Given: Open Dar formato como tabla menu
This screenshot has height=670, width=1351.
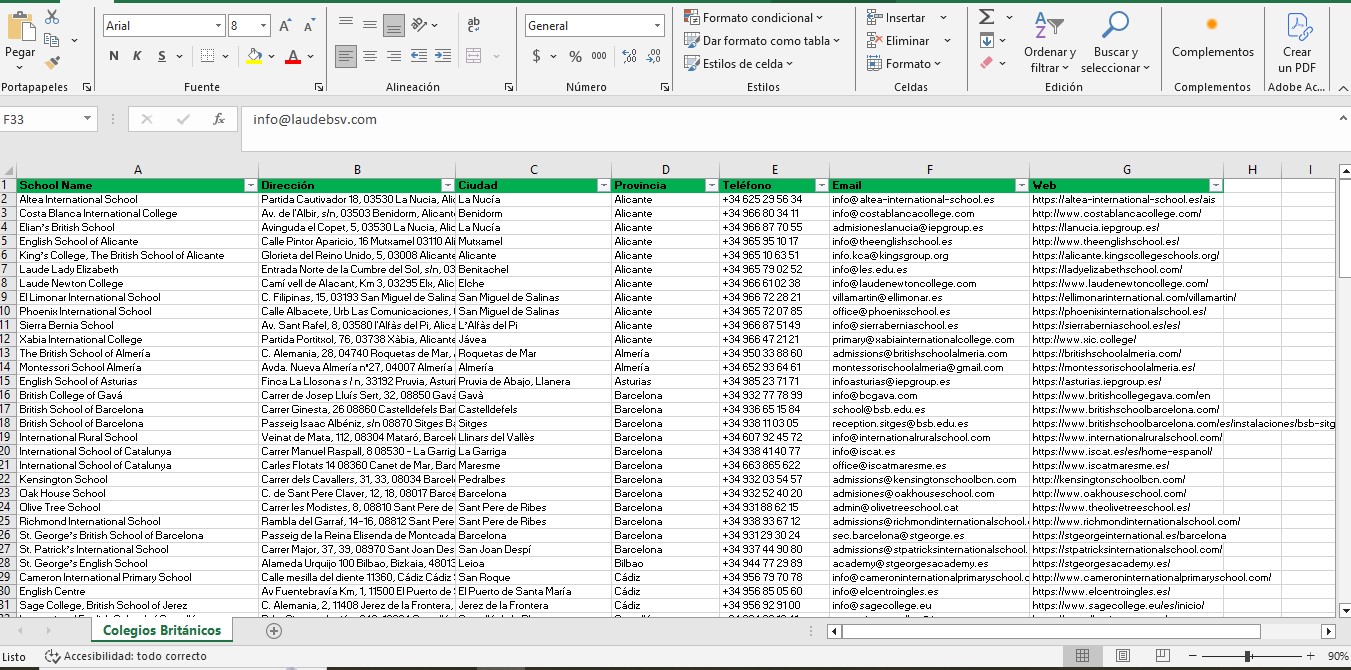Looking at the screenshot, I should 762,40.
